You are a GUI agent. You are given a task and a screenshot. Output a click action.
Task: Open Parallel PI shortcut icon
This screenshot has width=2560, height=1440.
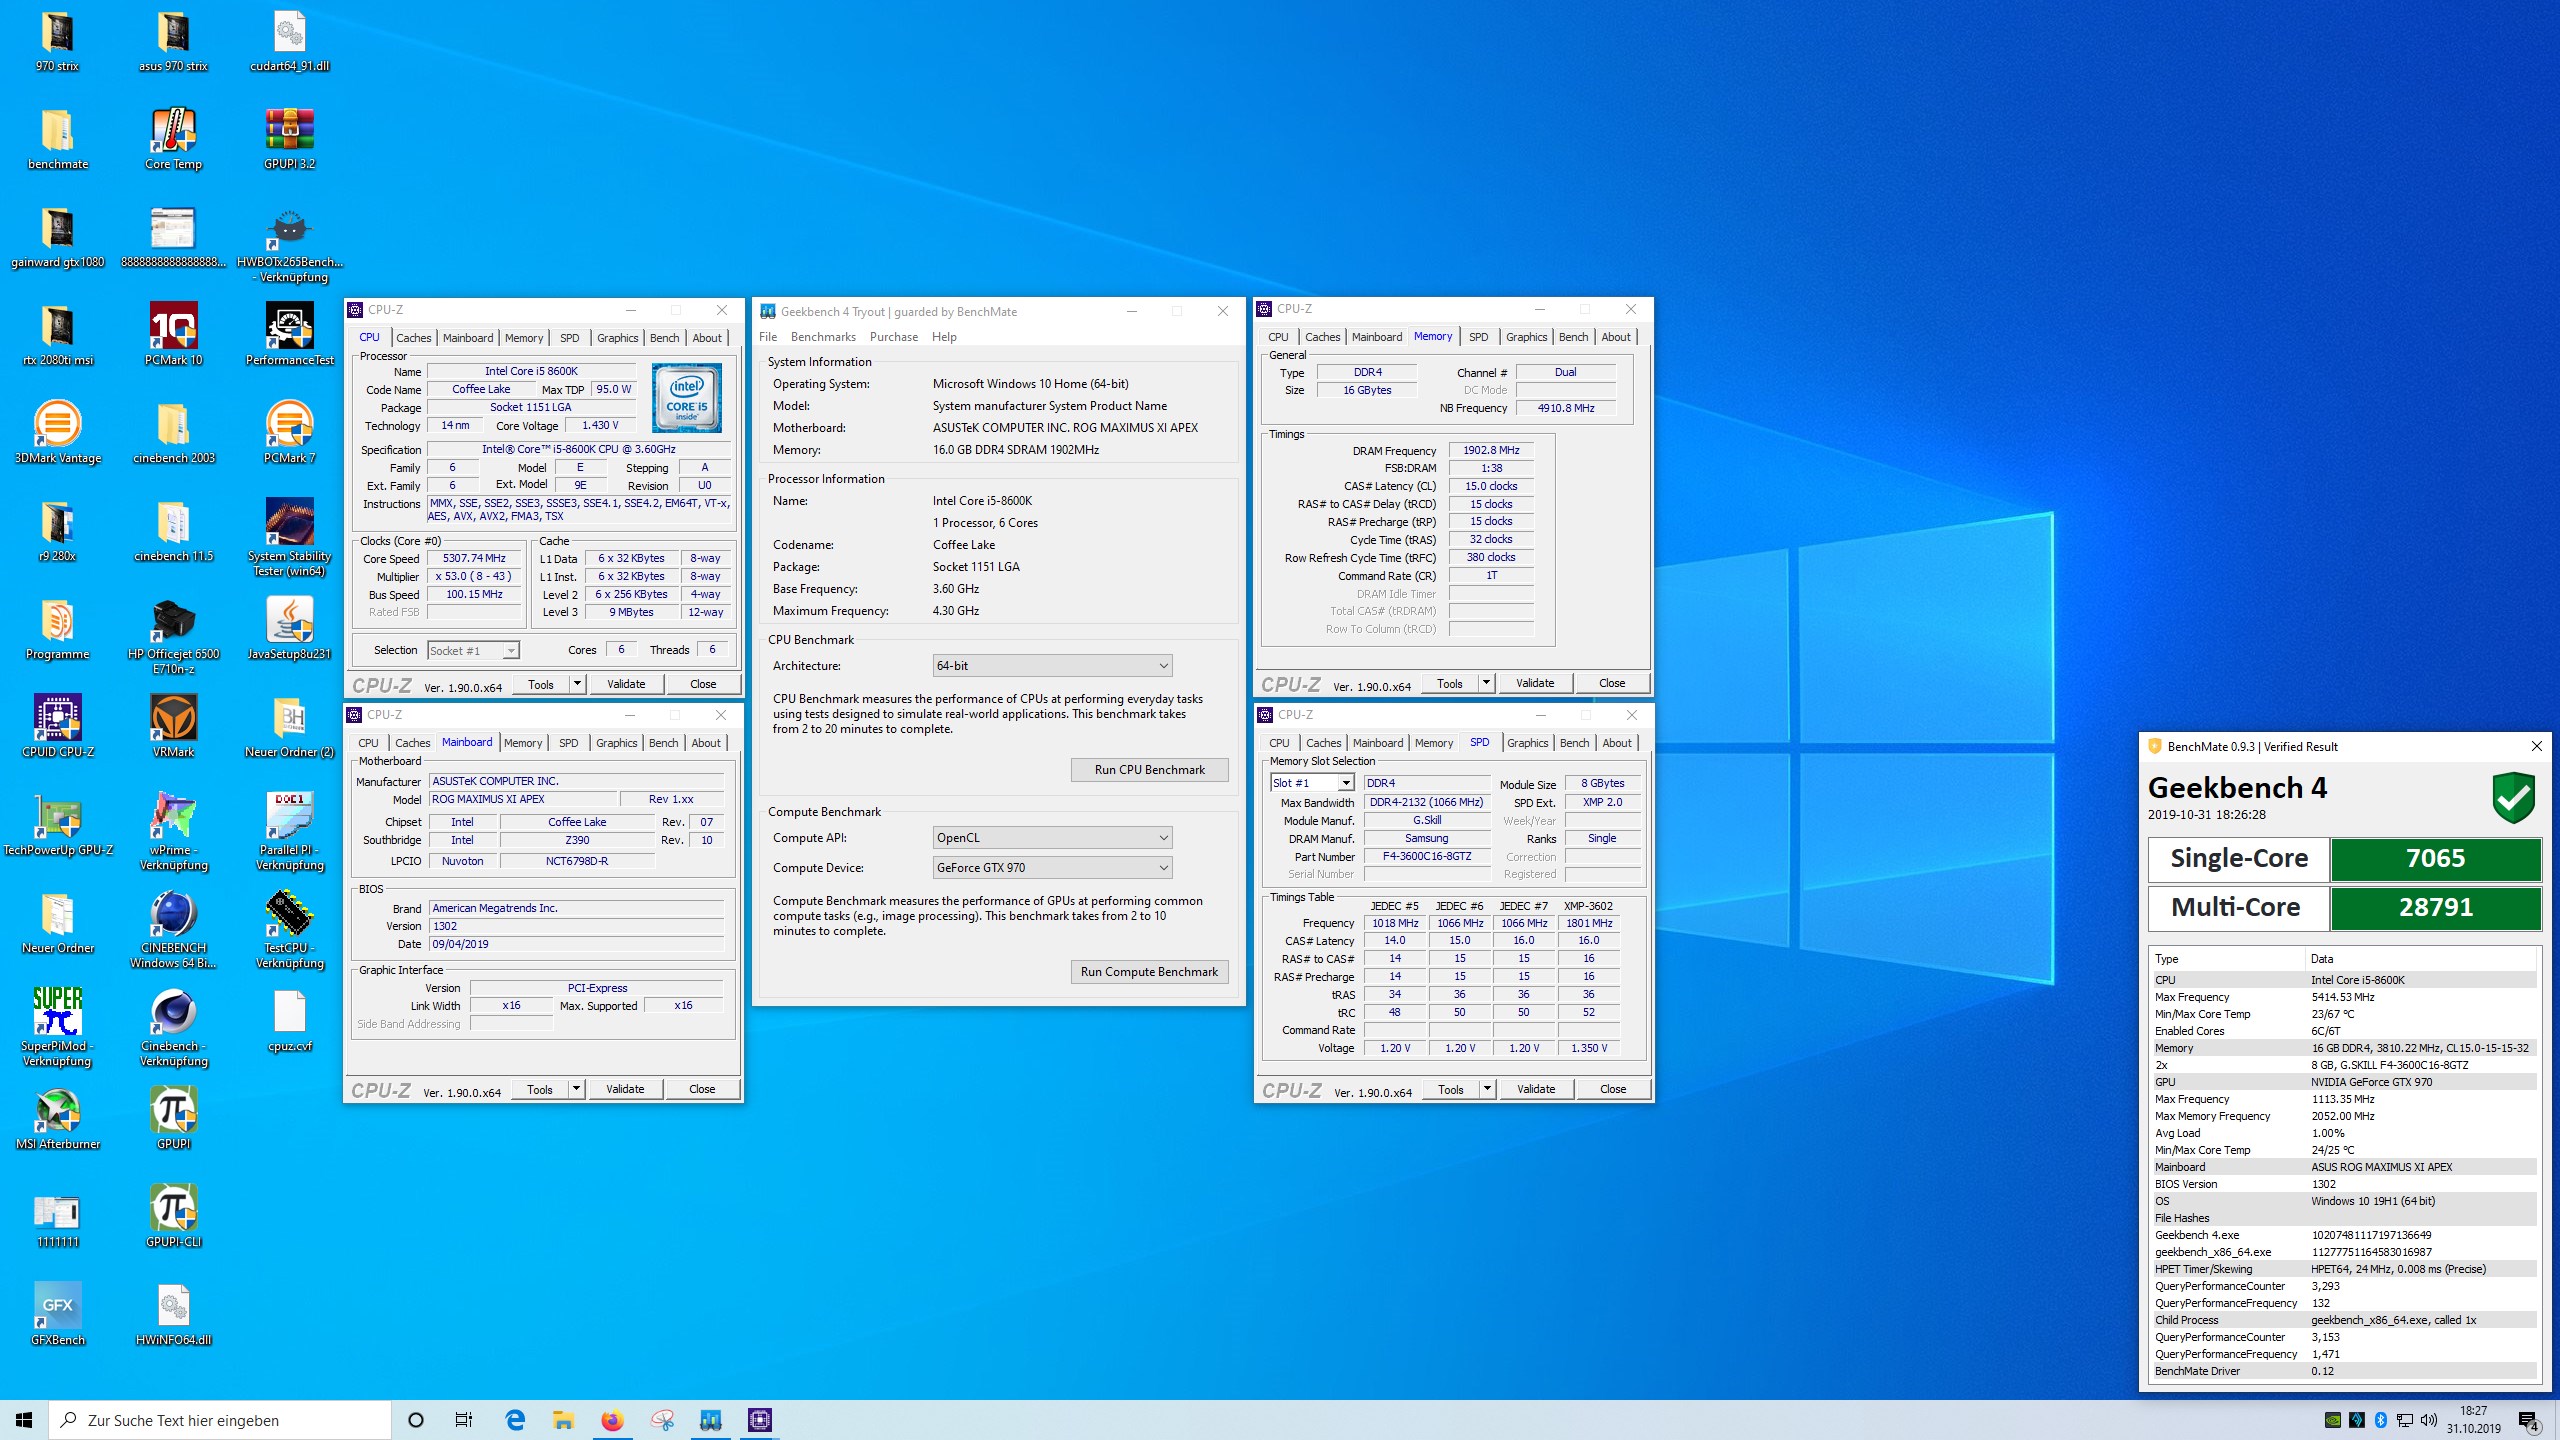[x=290, y=831]
